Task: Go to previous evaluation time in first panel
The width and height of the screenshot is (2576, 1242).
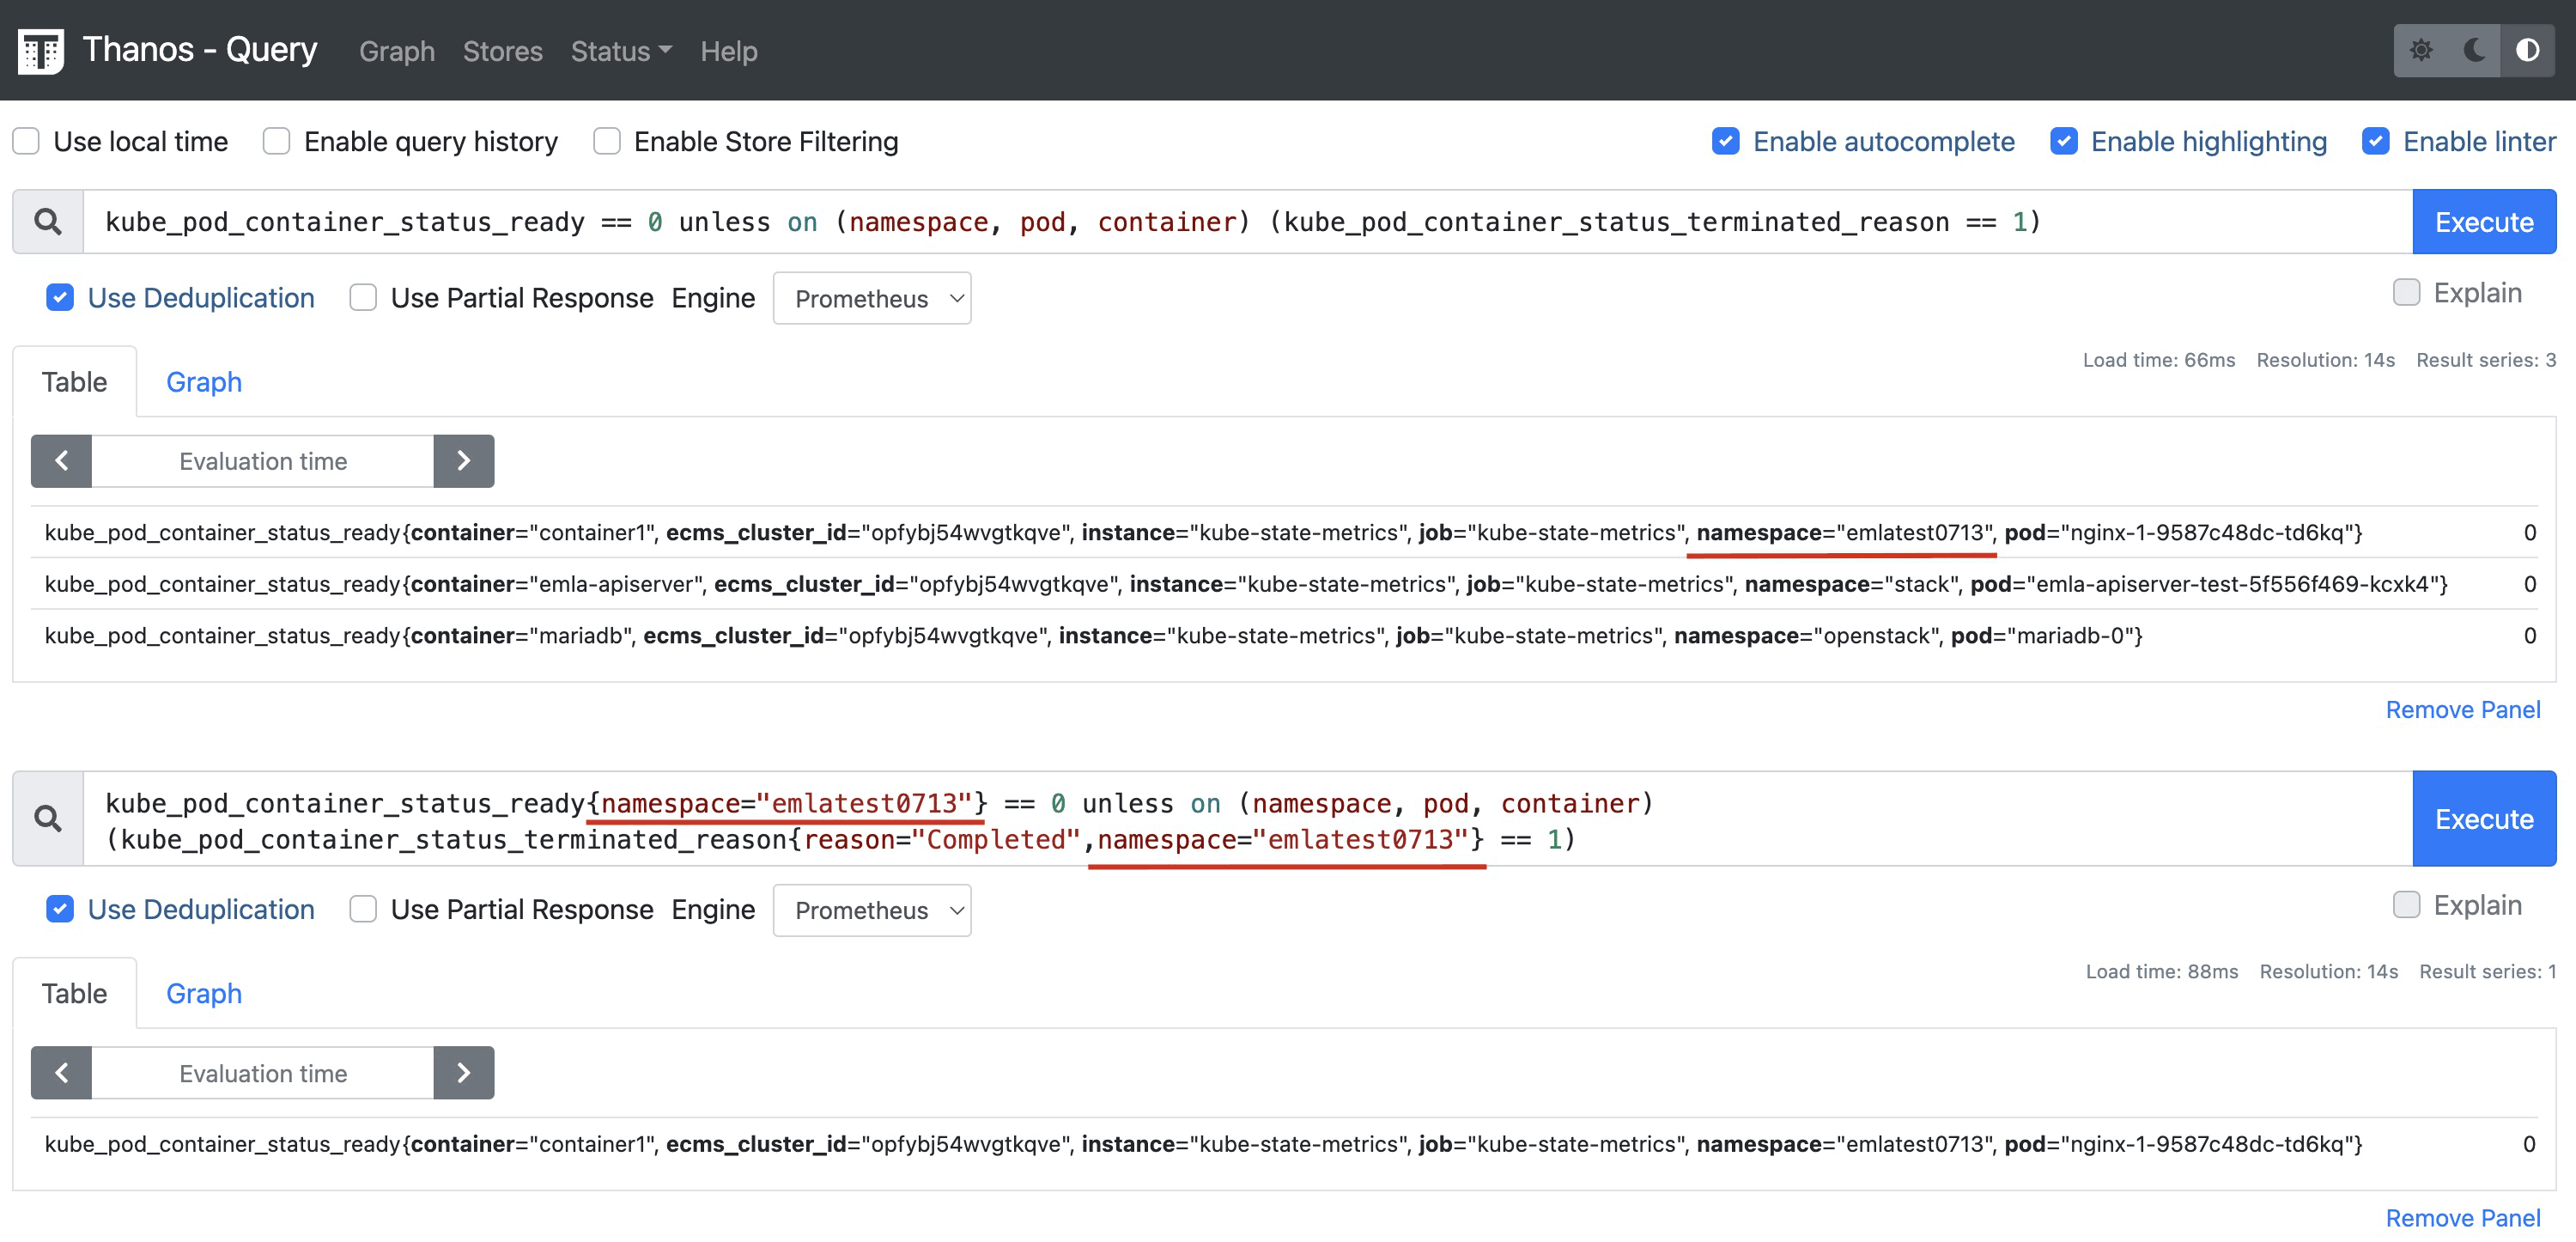Action: (62, 461)
